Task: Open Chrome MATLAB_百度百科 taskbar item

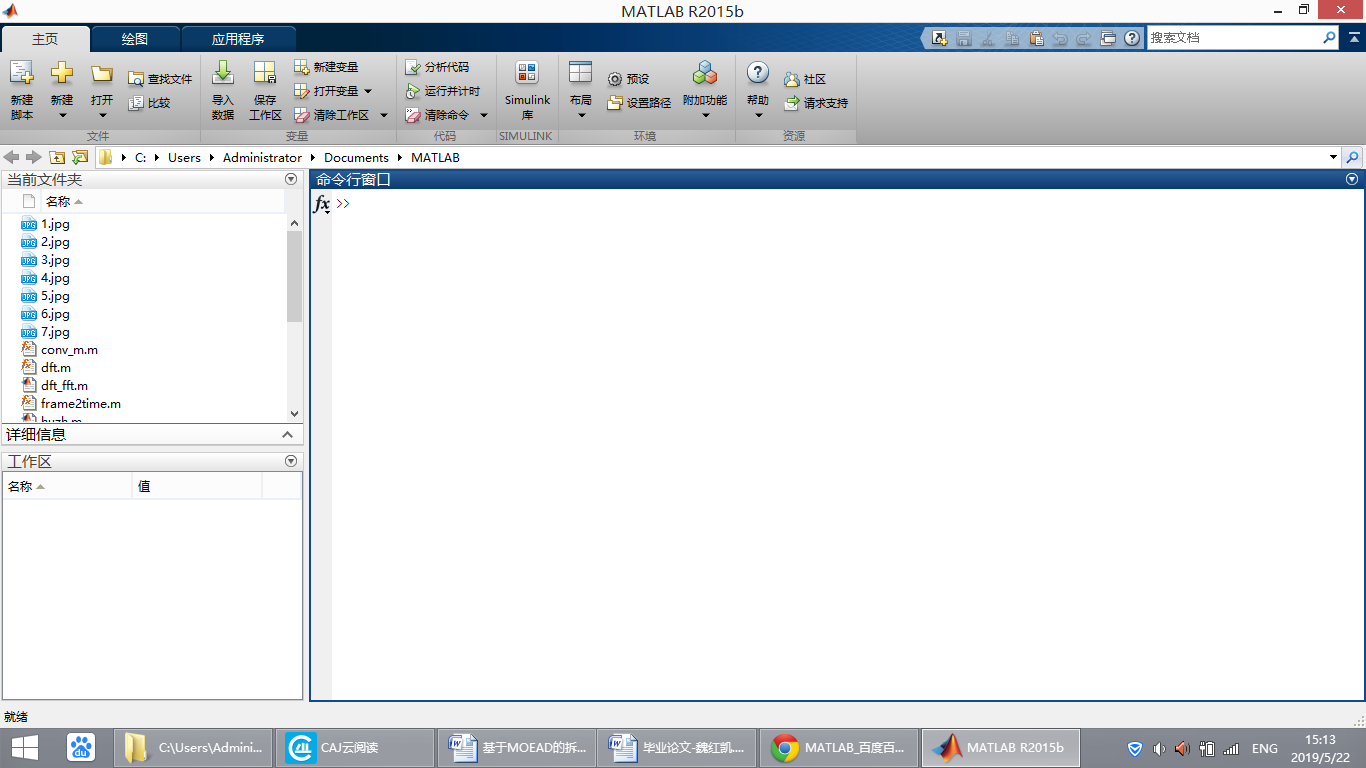Action: 839,748
